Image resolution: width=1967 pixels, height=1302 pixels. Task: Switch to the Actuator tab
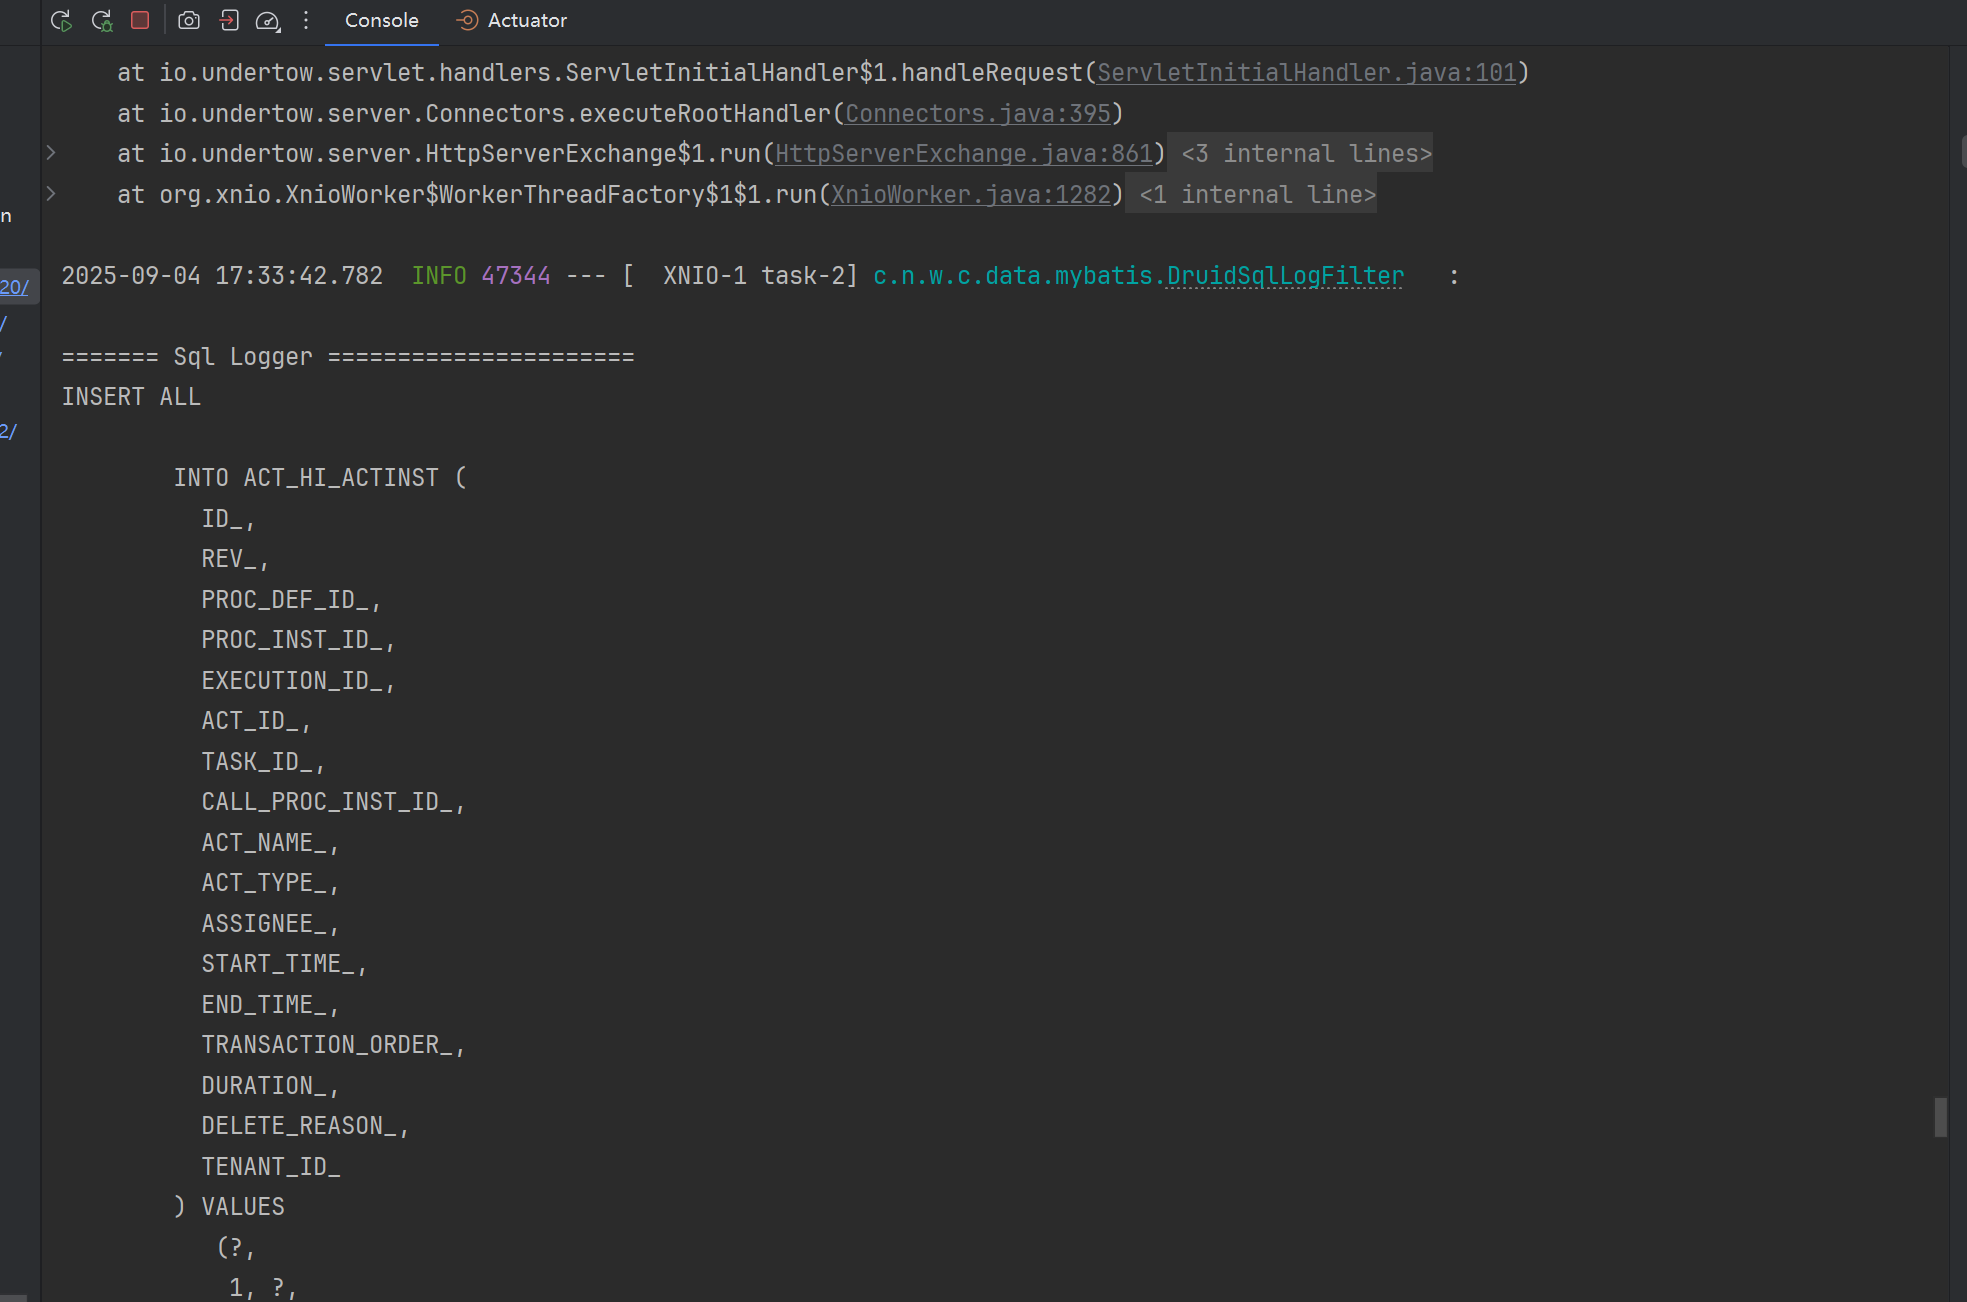point(526,20)
